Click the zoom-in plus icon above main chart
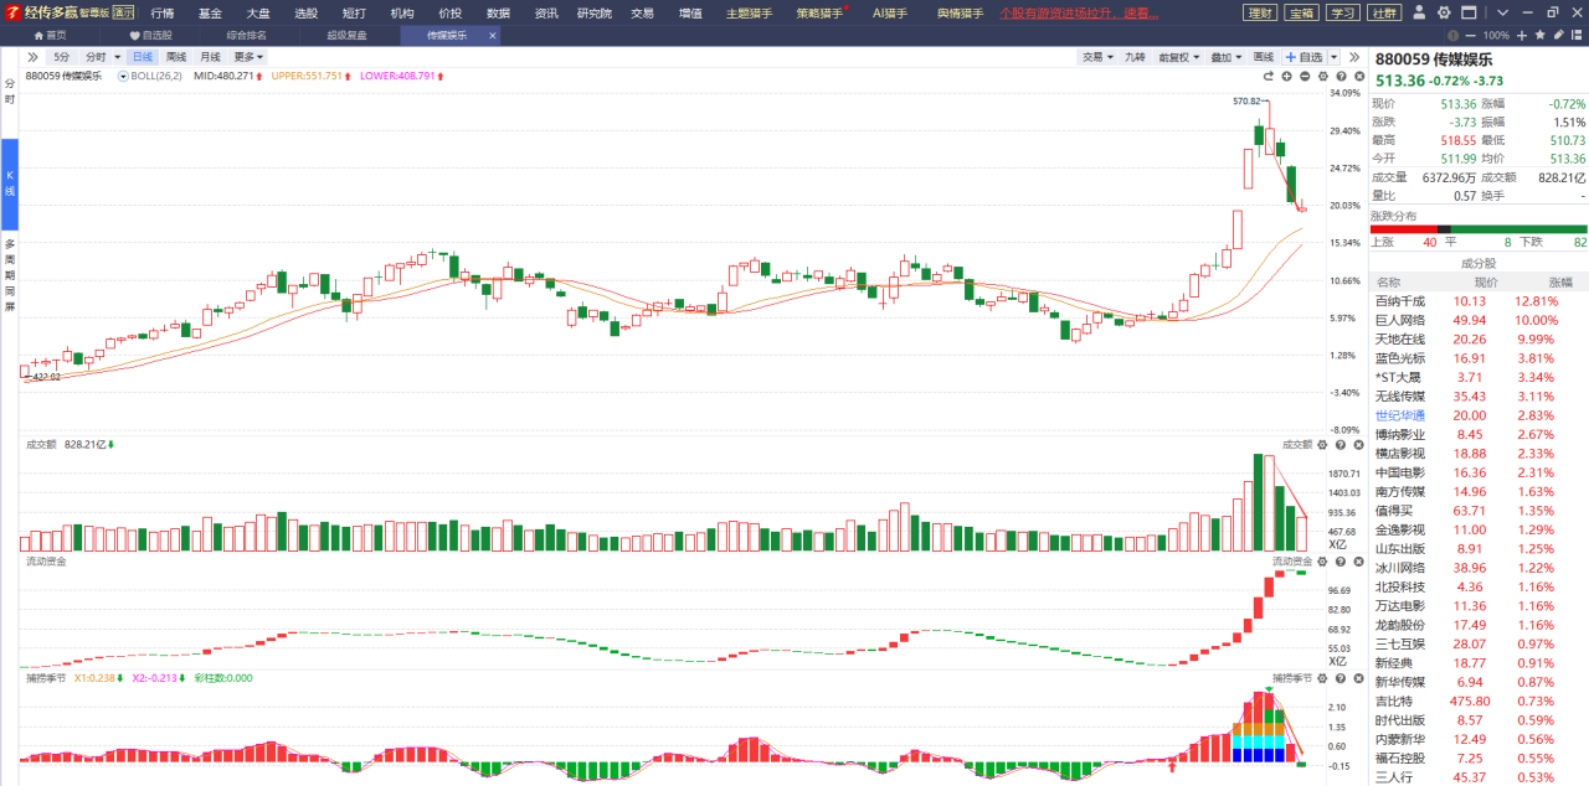 tap(1287, 76)
